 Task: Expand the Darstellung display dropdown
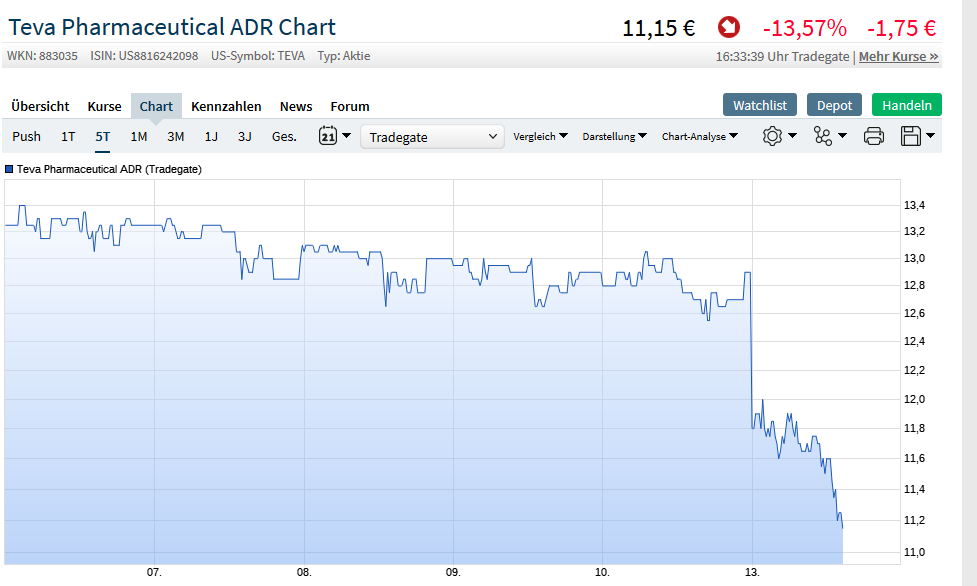pos(614,136)
